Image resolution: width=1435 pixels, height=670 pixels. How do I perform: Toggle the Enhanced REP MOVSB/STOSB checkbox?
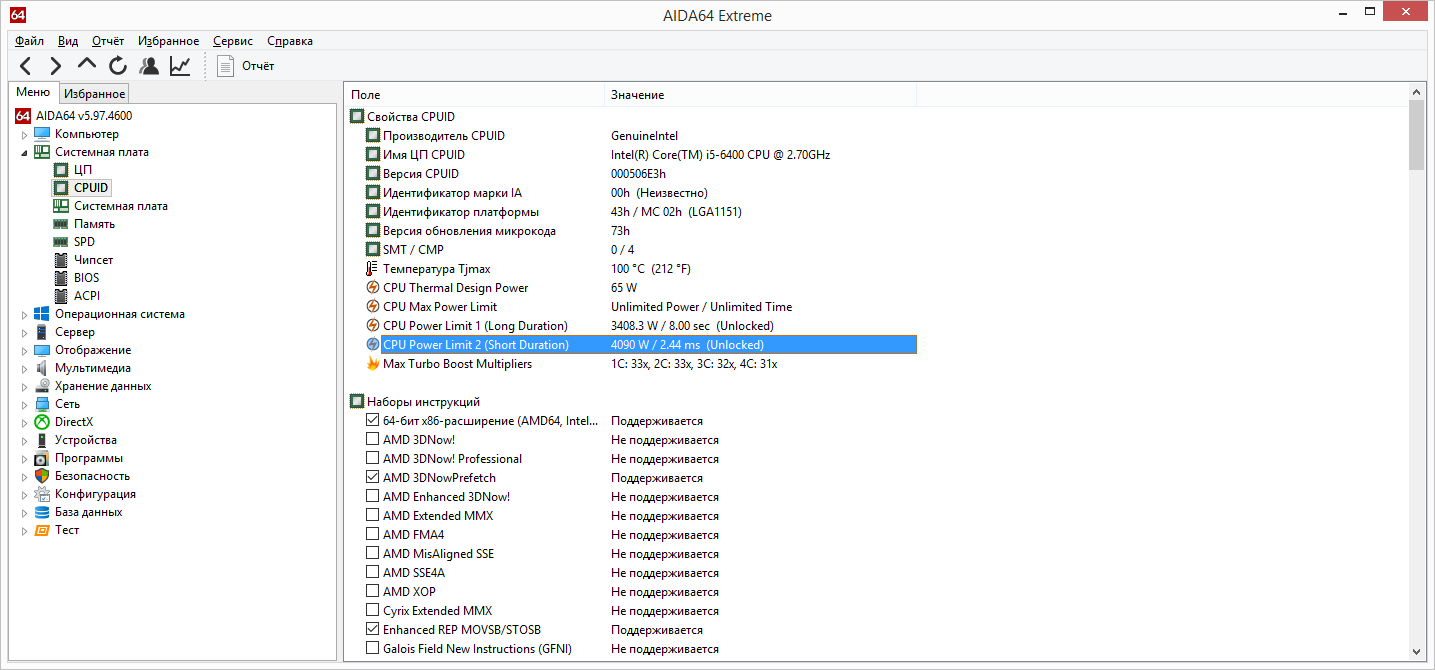[373, 630]
